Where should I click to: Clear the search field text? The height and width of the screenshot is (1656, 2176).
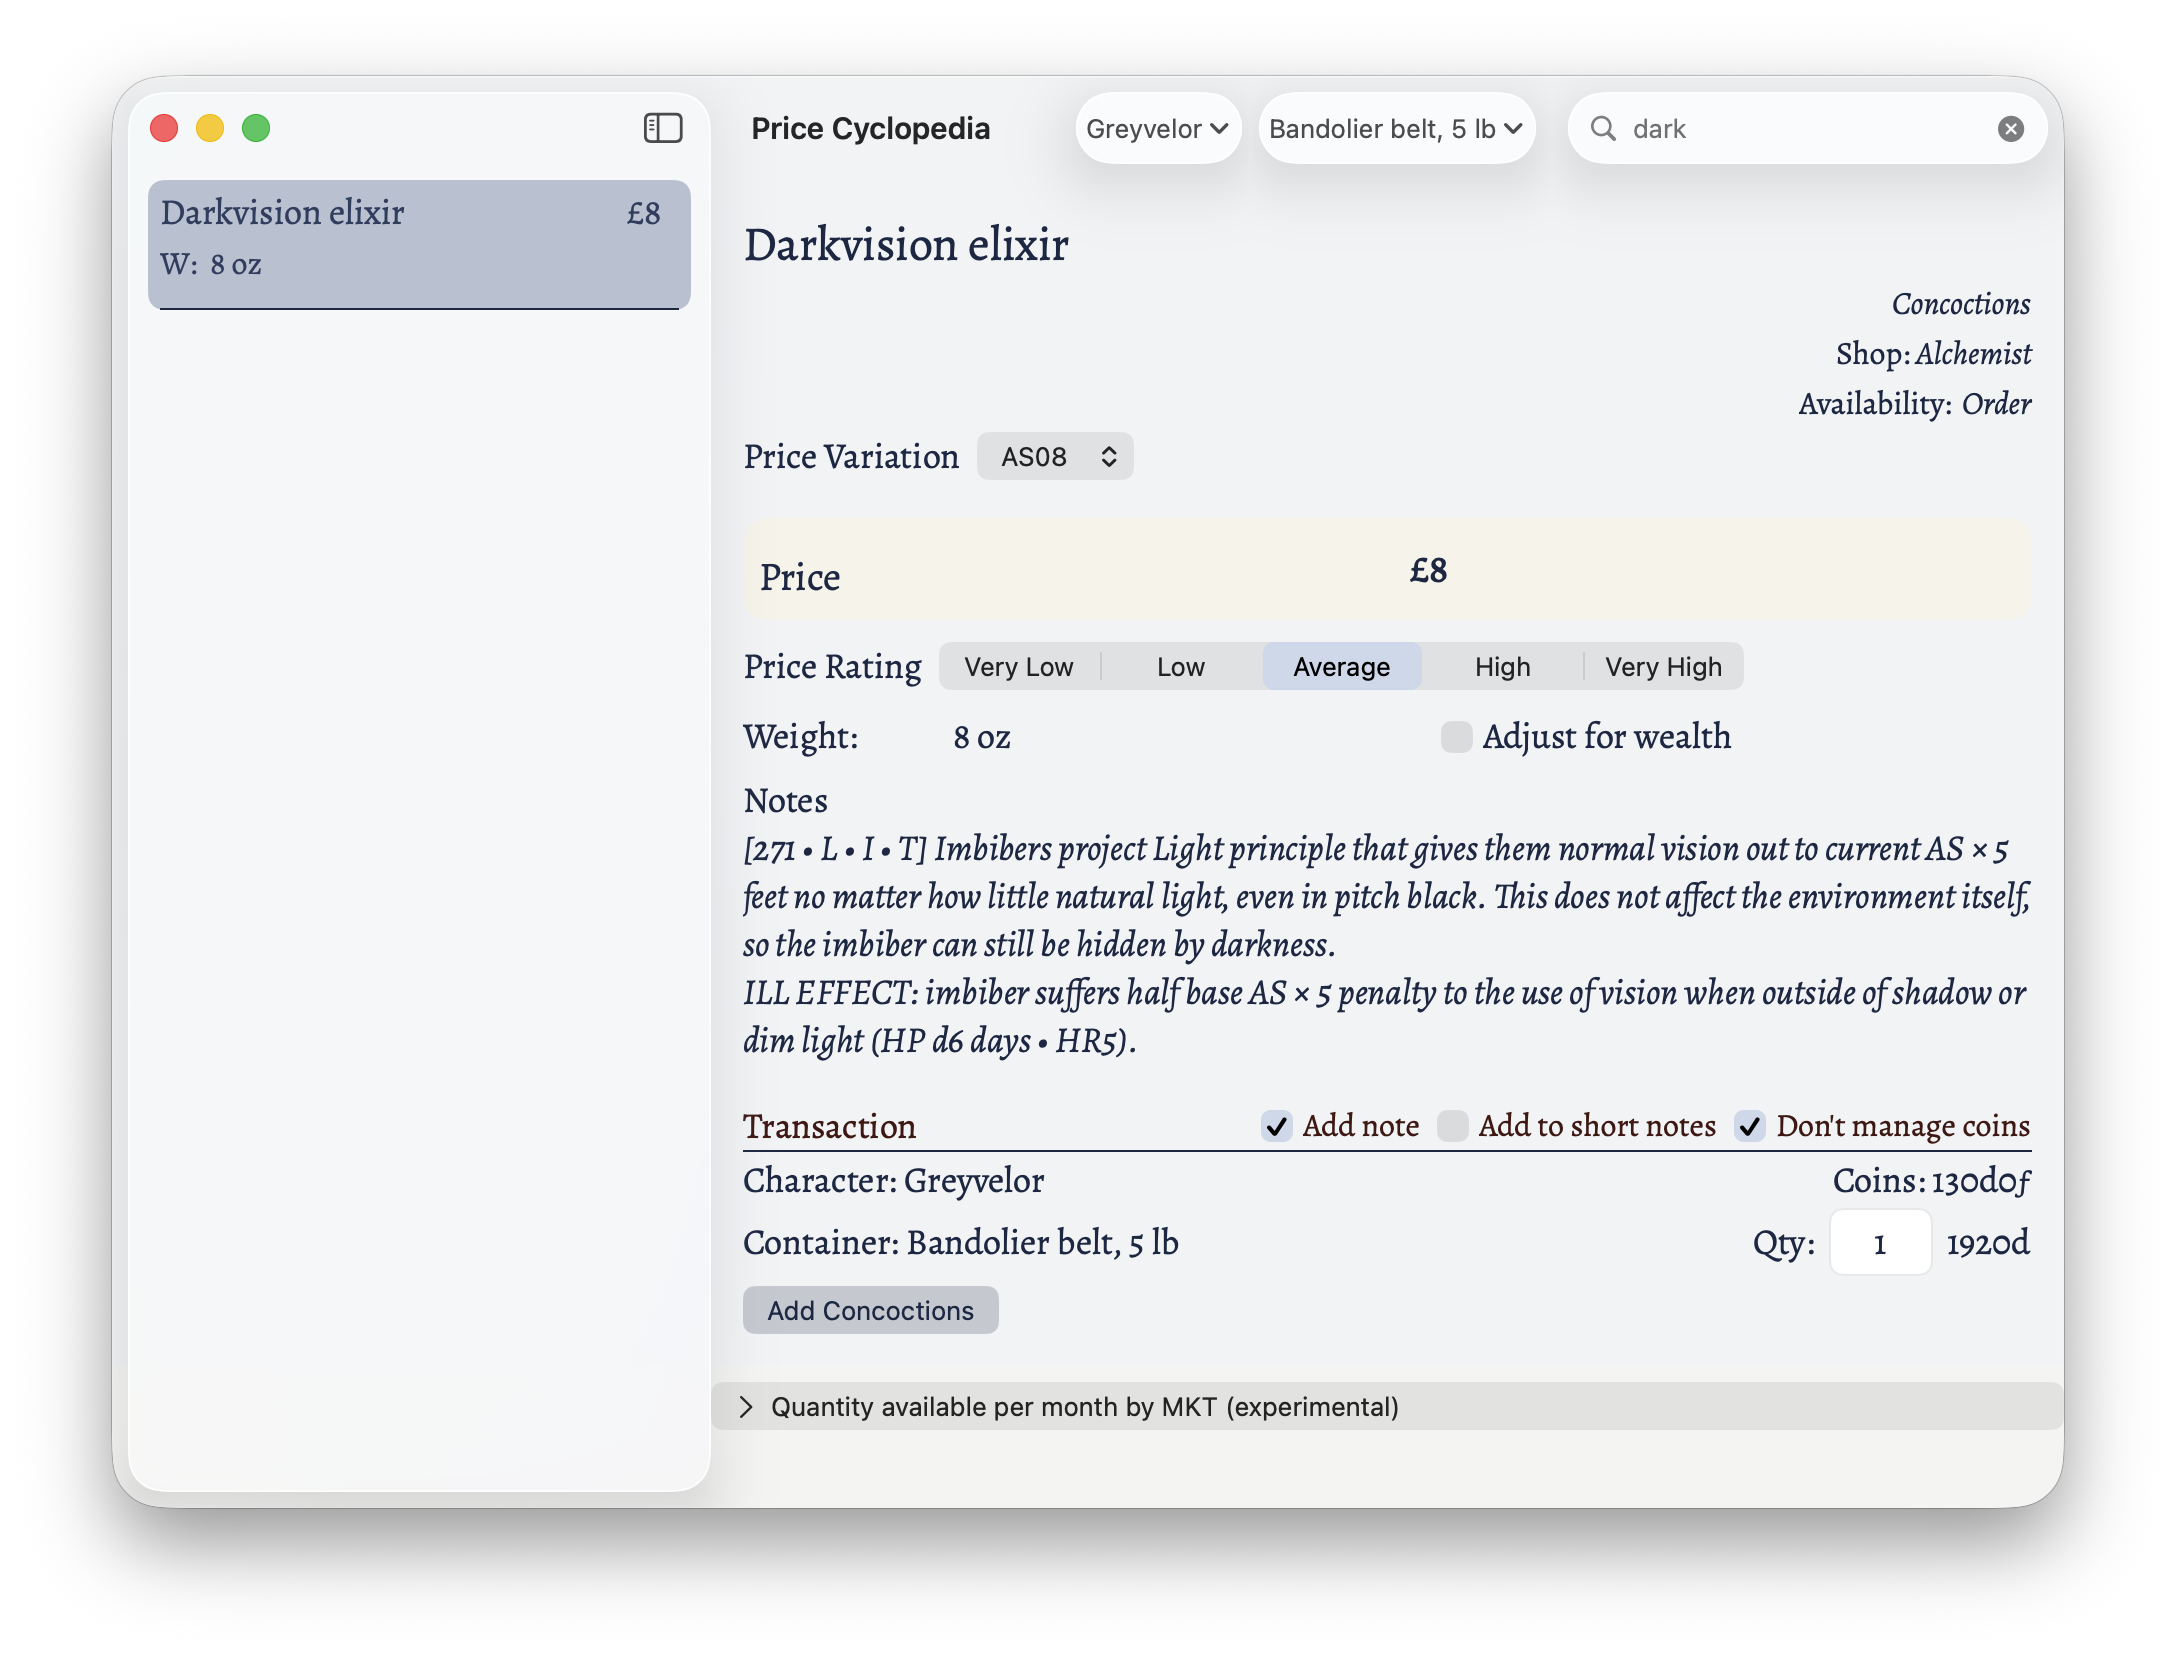click(x=2010, y=128)
